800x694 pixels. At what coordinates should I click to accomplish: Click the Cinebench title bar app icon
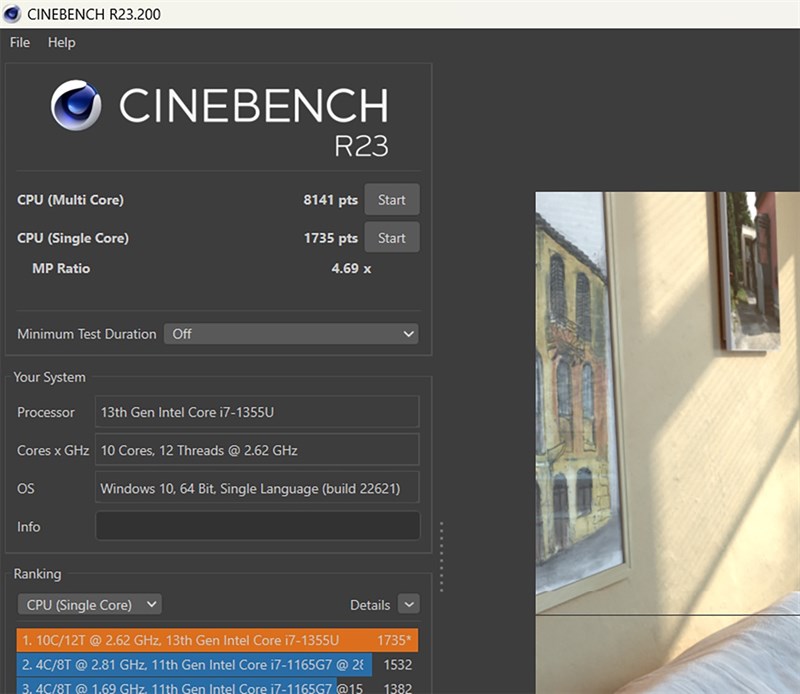point(11,14)
